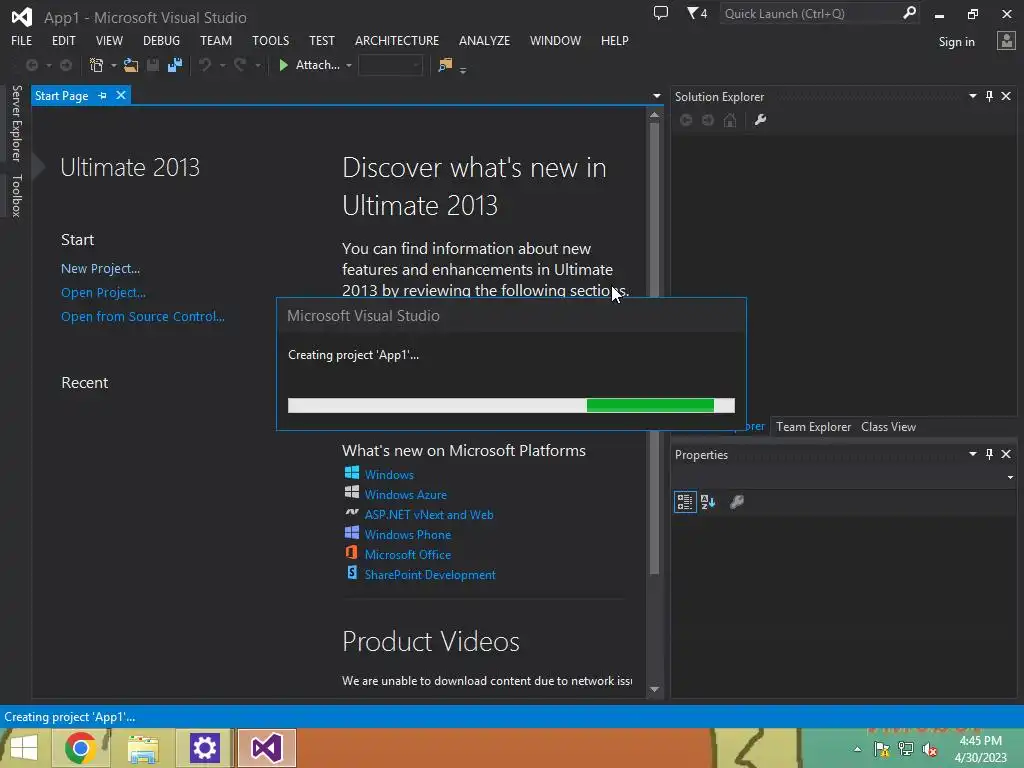Click the New Project... link
This screenshot has width=1024, height=768.
pos(101,268)
